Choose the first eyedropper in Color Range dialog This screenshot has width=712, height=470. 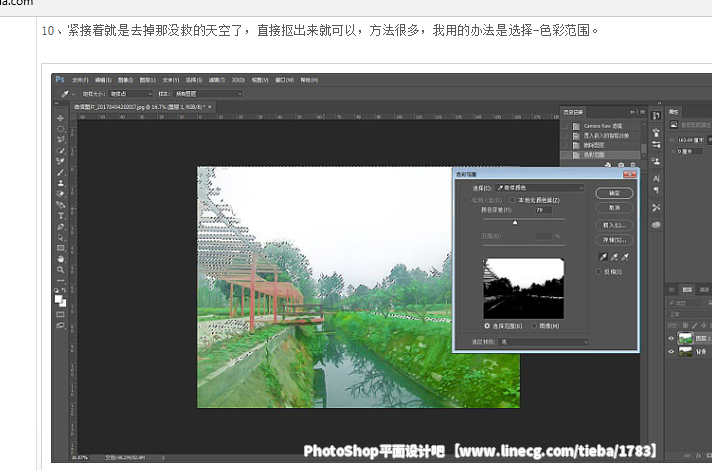click(x=603, y=257)
